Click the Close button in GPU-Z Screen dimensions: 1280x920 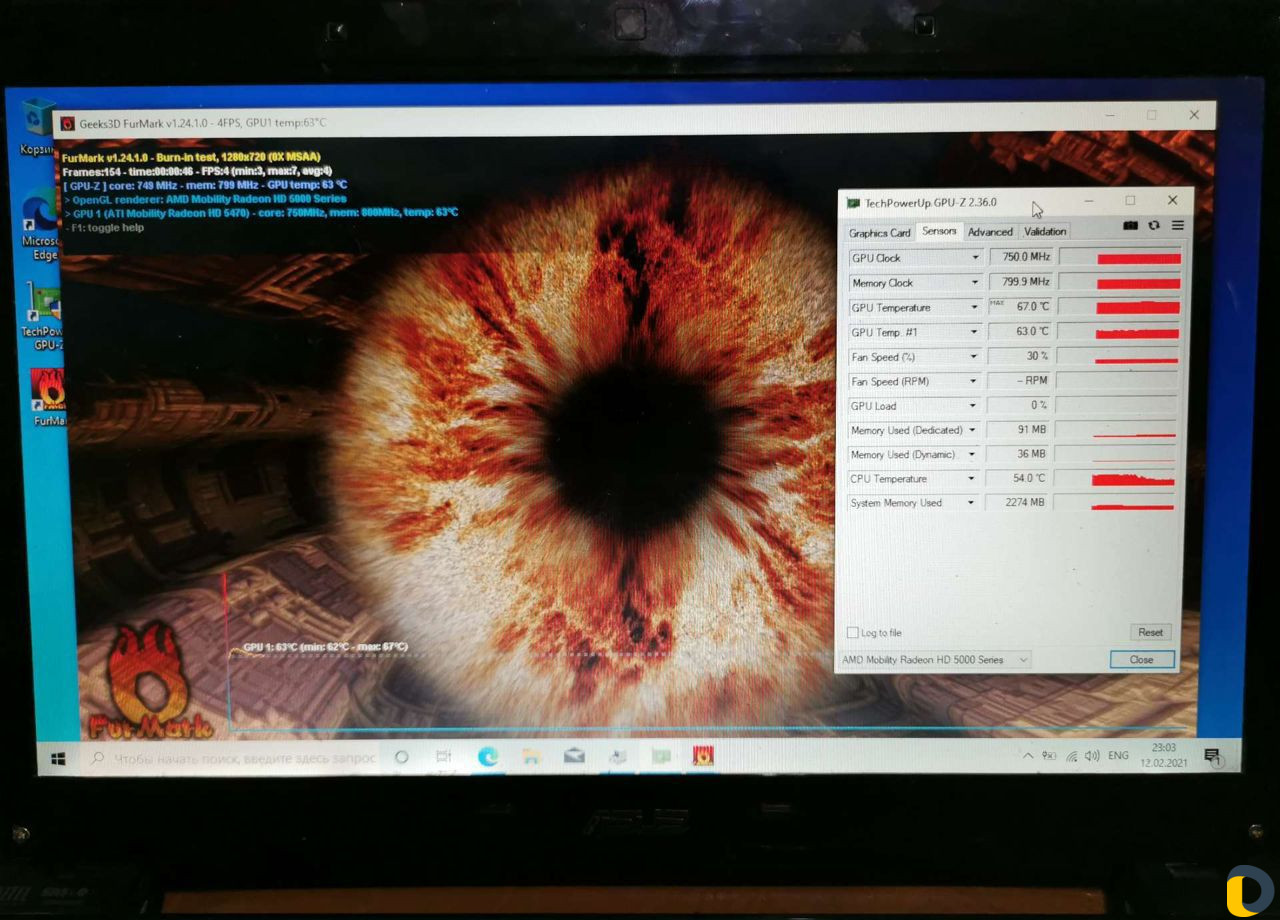[1141, 660]
